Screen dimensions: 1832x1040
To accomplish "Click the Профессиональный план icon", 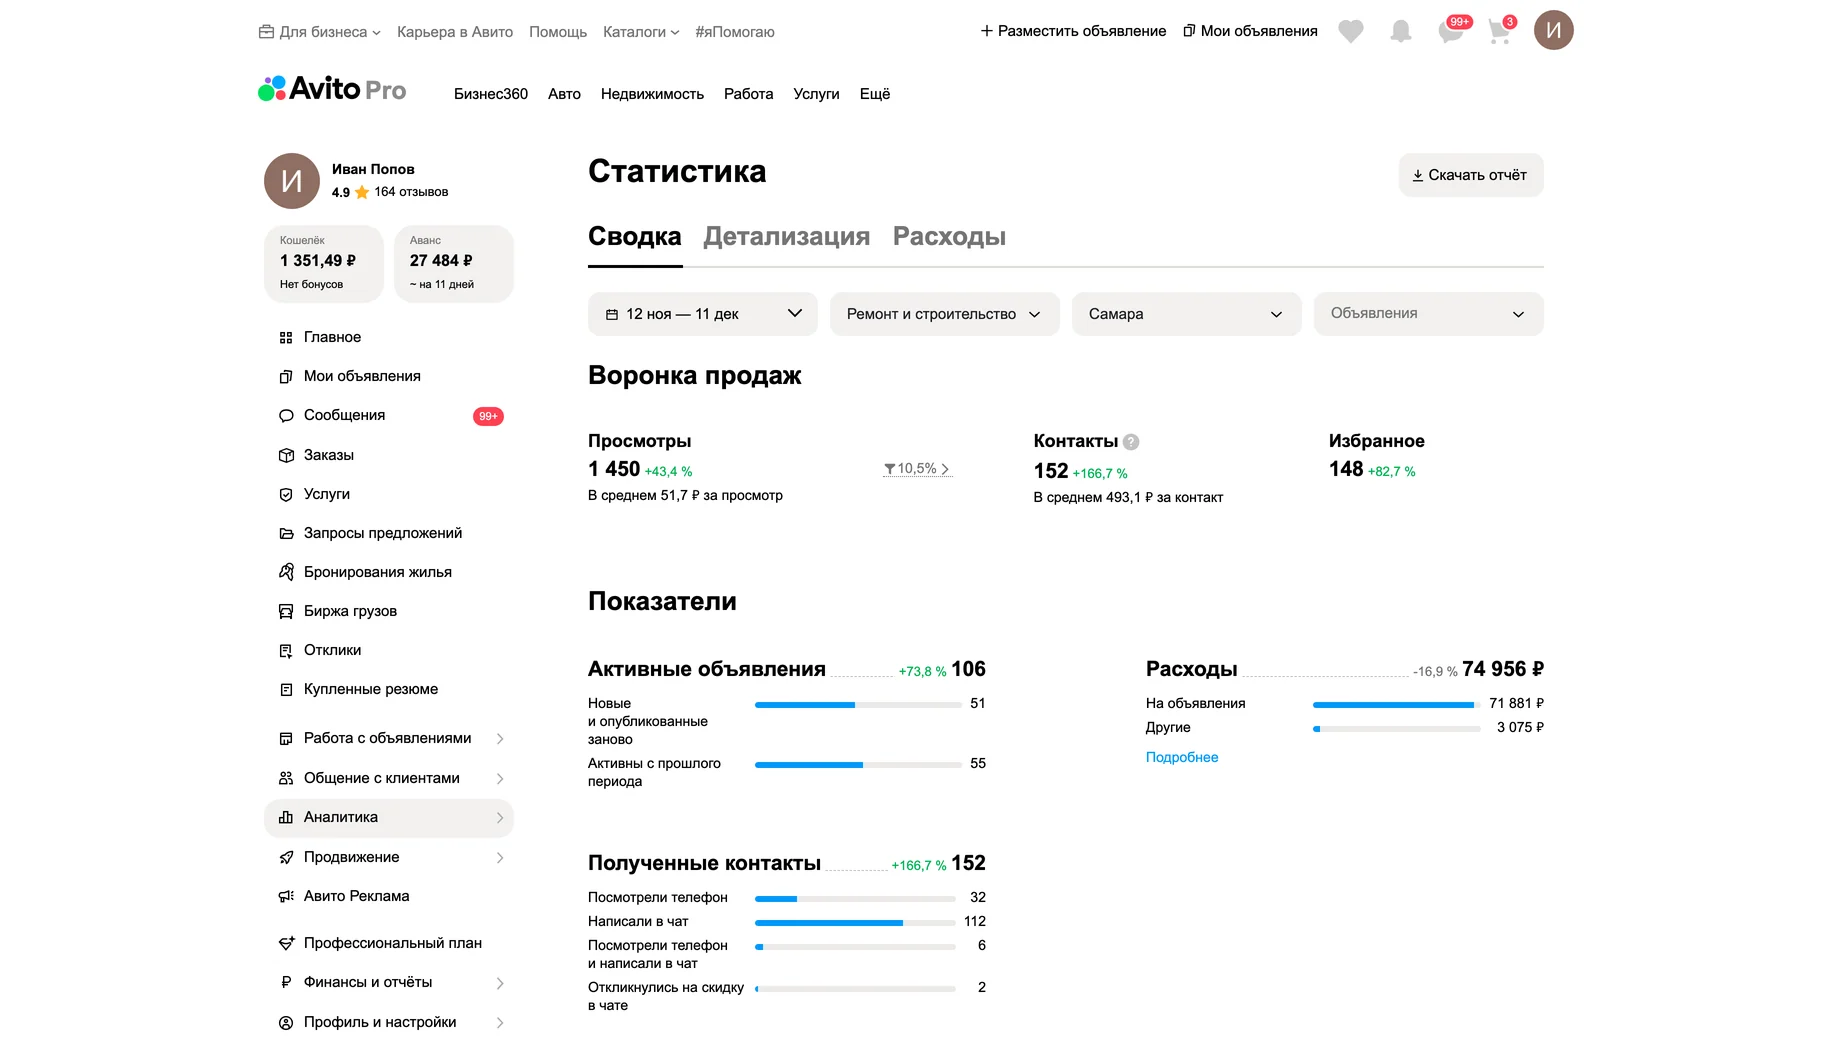I will (x=286, y=944).
